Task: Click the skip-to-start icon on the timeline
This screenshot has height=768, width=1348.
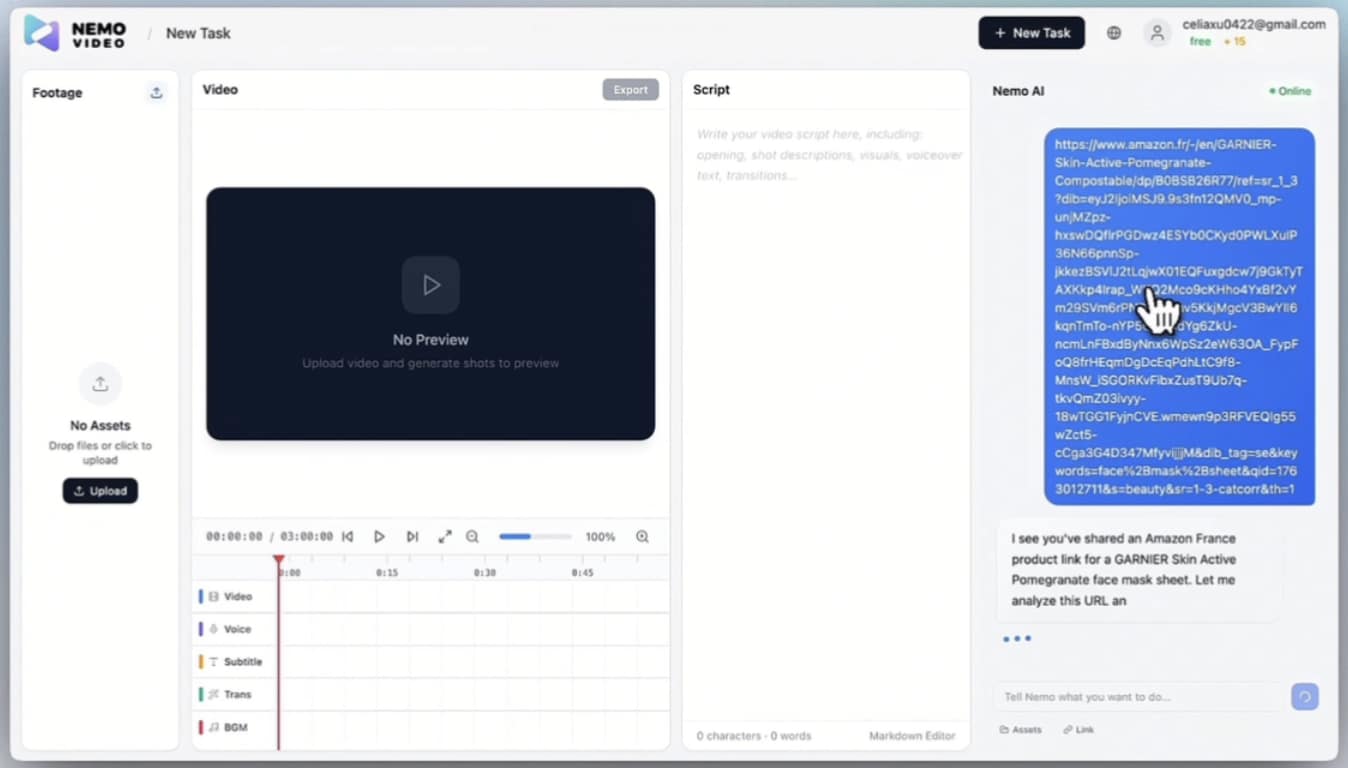Action: 347,536
